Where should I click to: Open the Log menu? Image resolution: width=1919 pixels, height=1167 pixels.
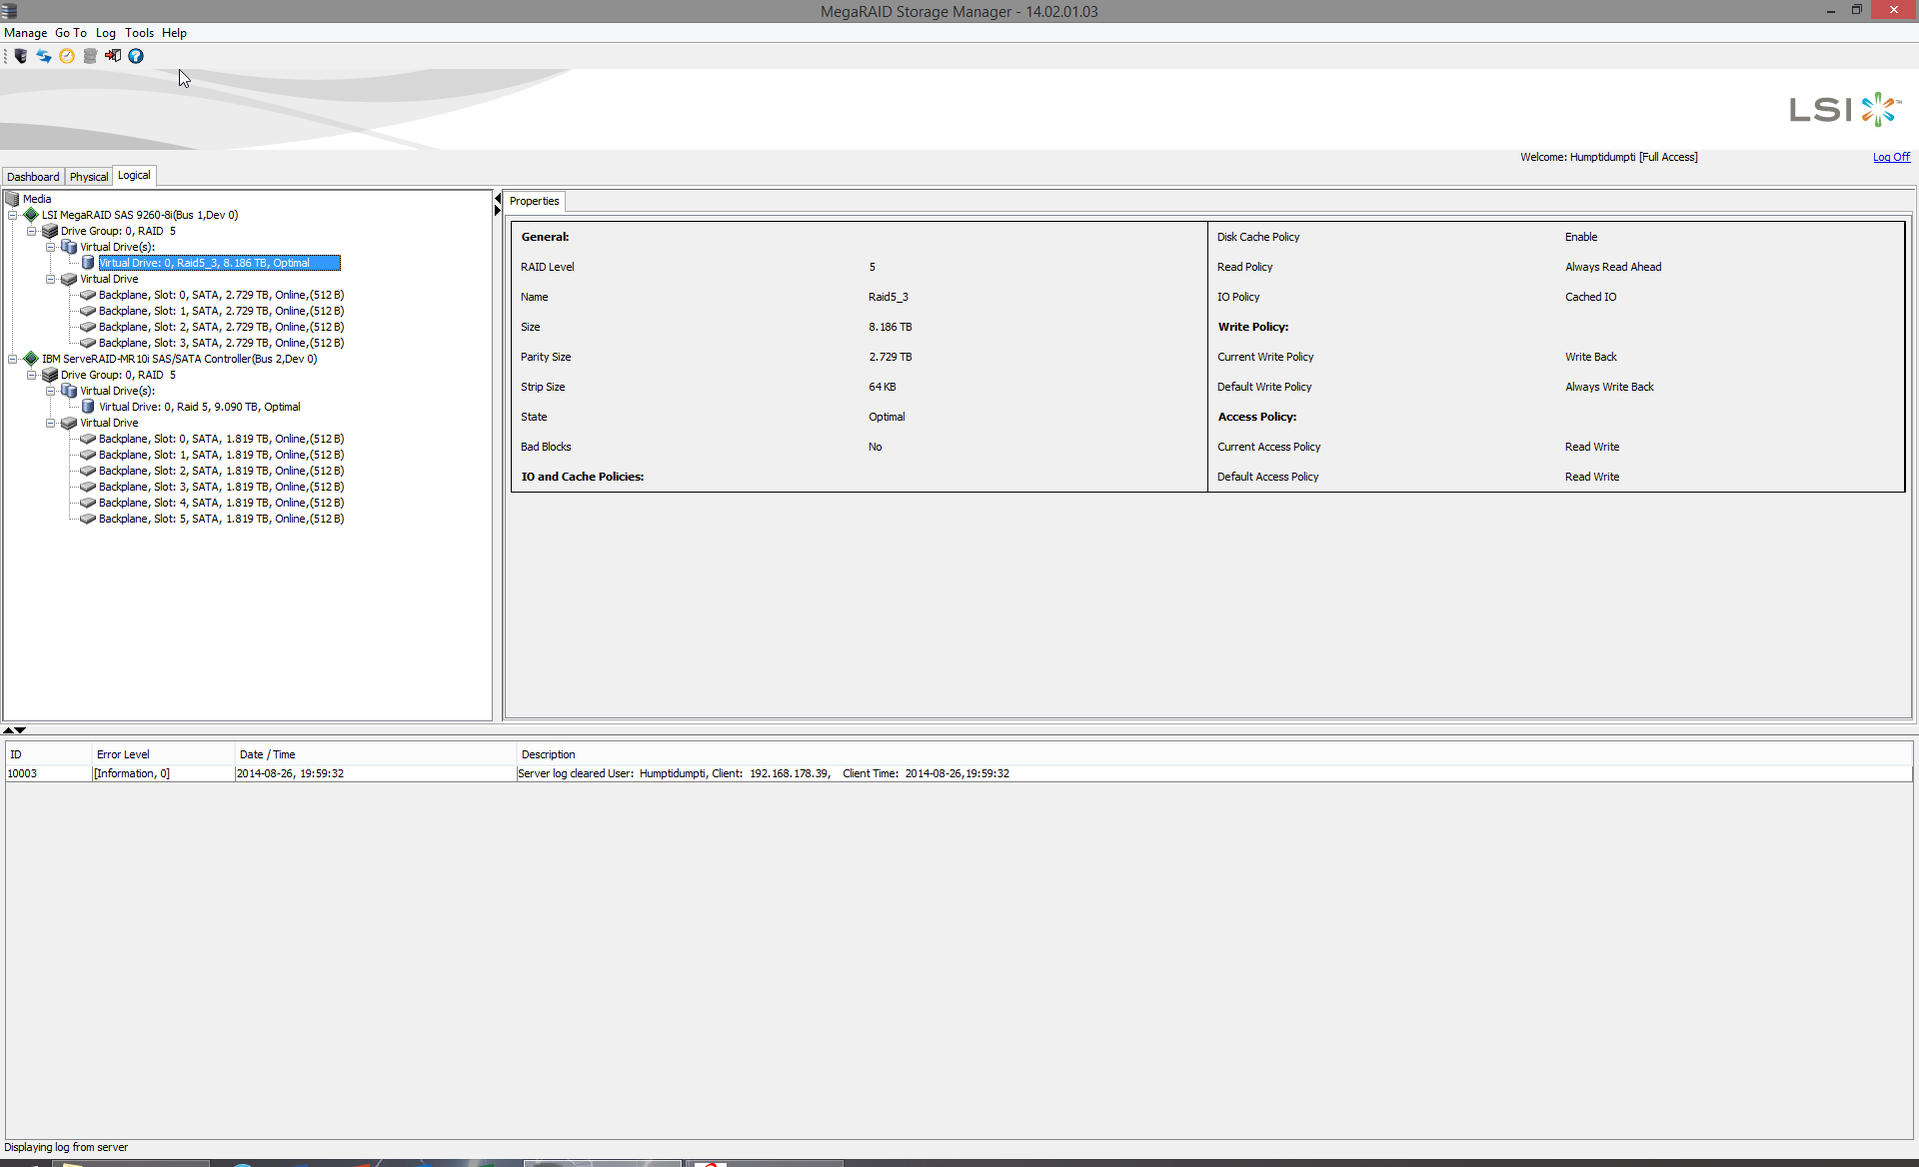(x=106, y=33)
